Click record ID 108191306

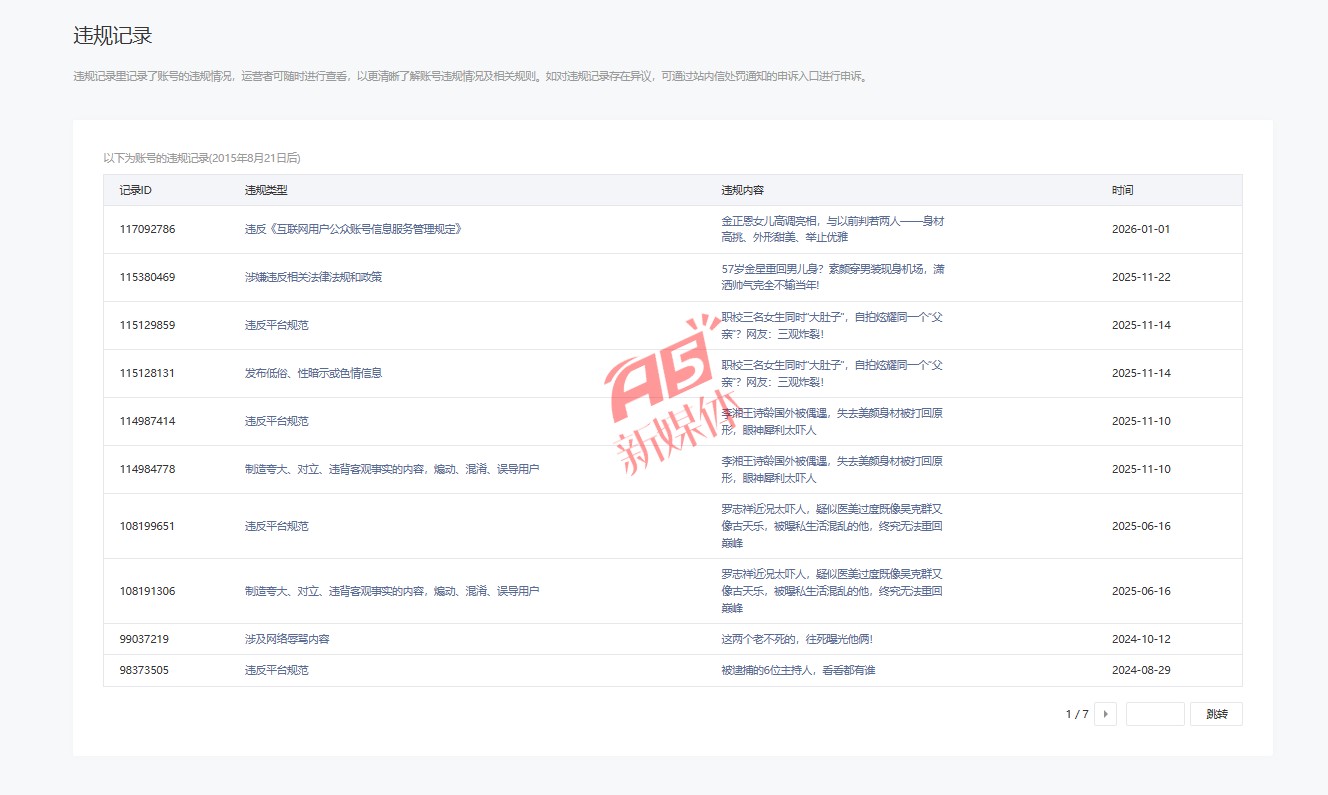coord(147,591)
